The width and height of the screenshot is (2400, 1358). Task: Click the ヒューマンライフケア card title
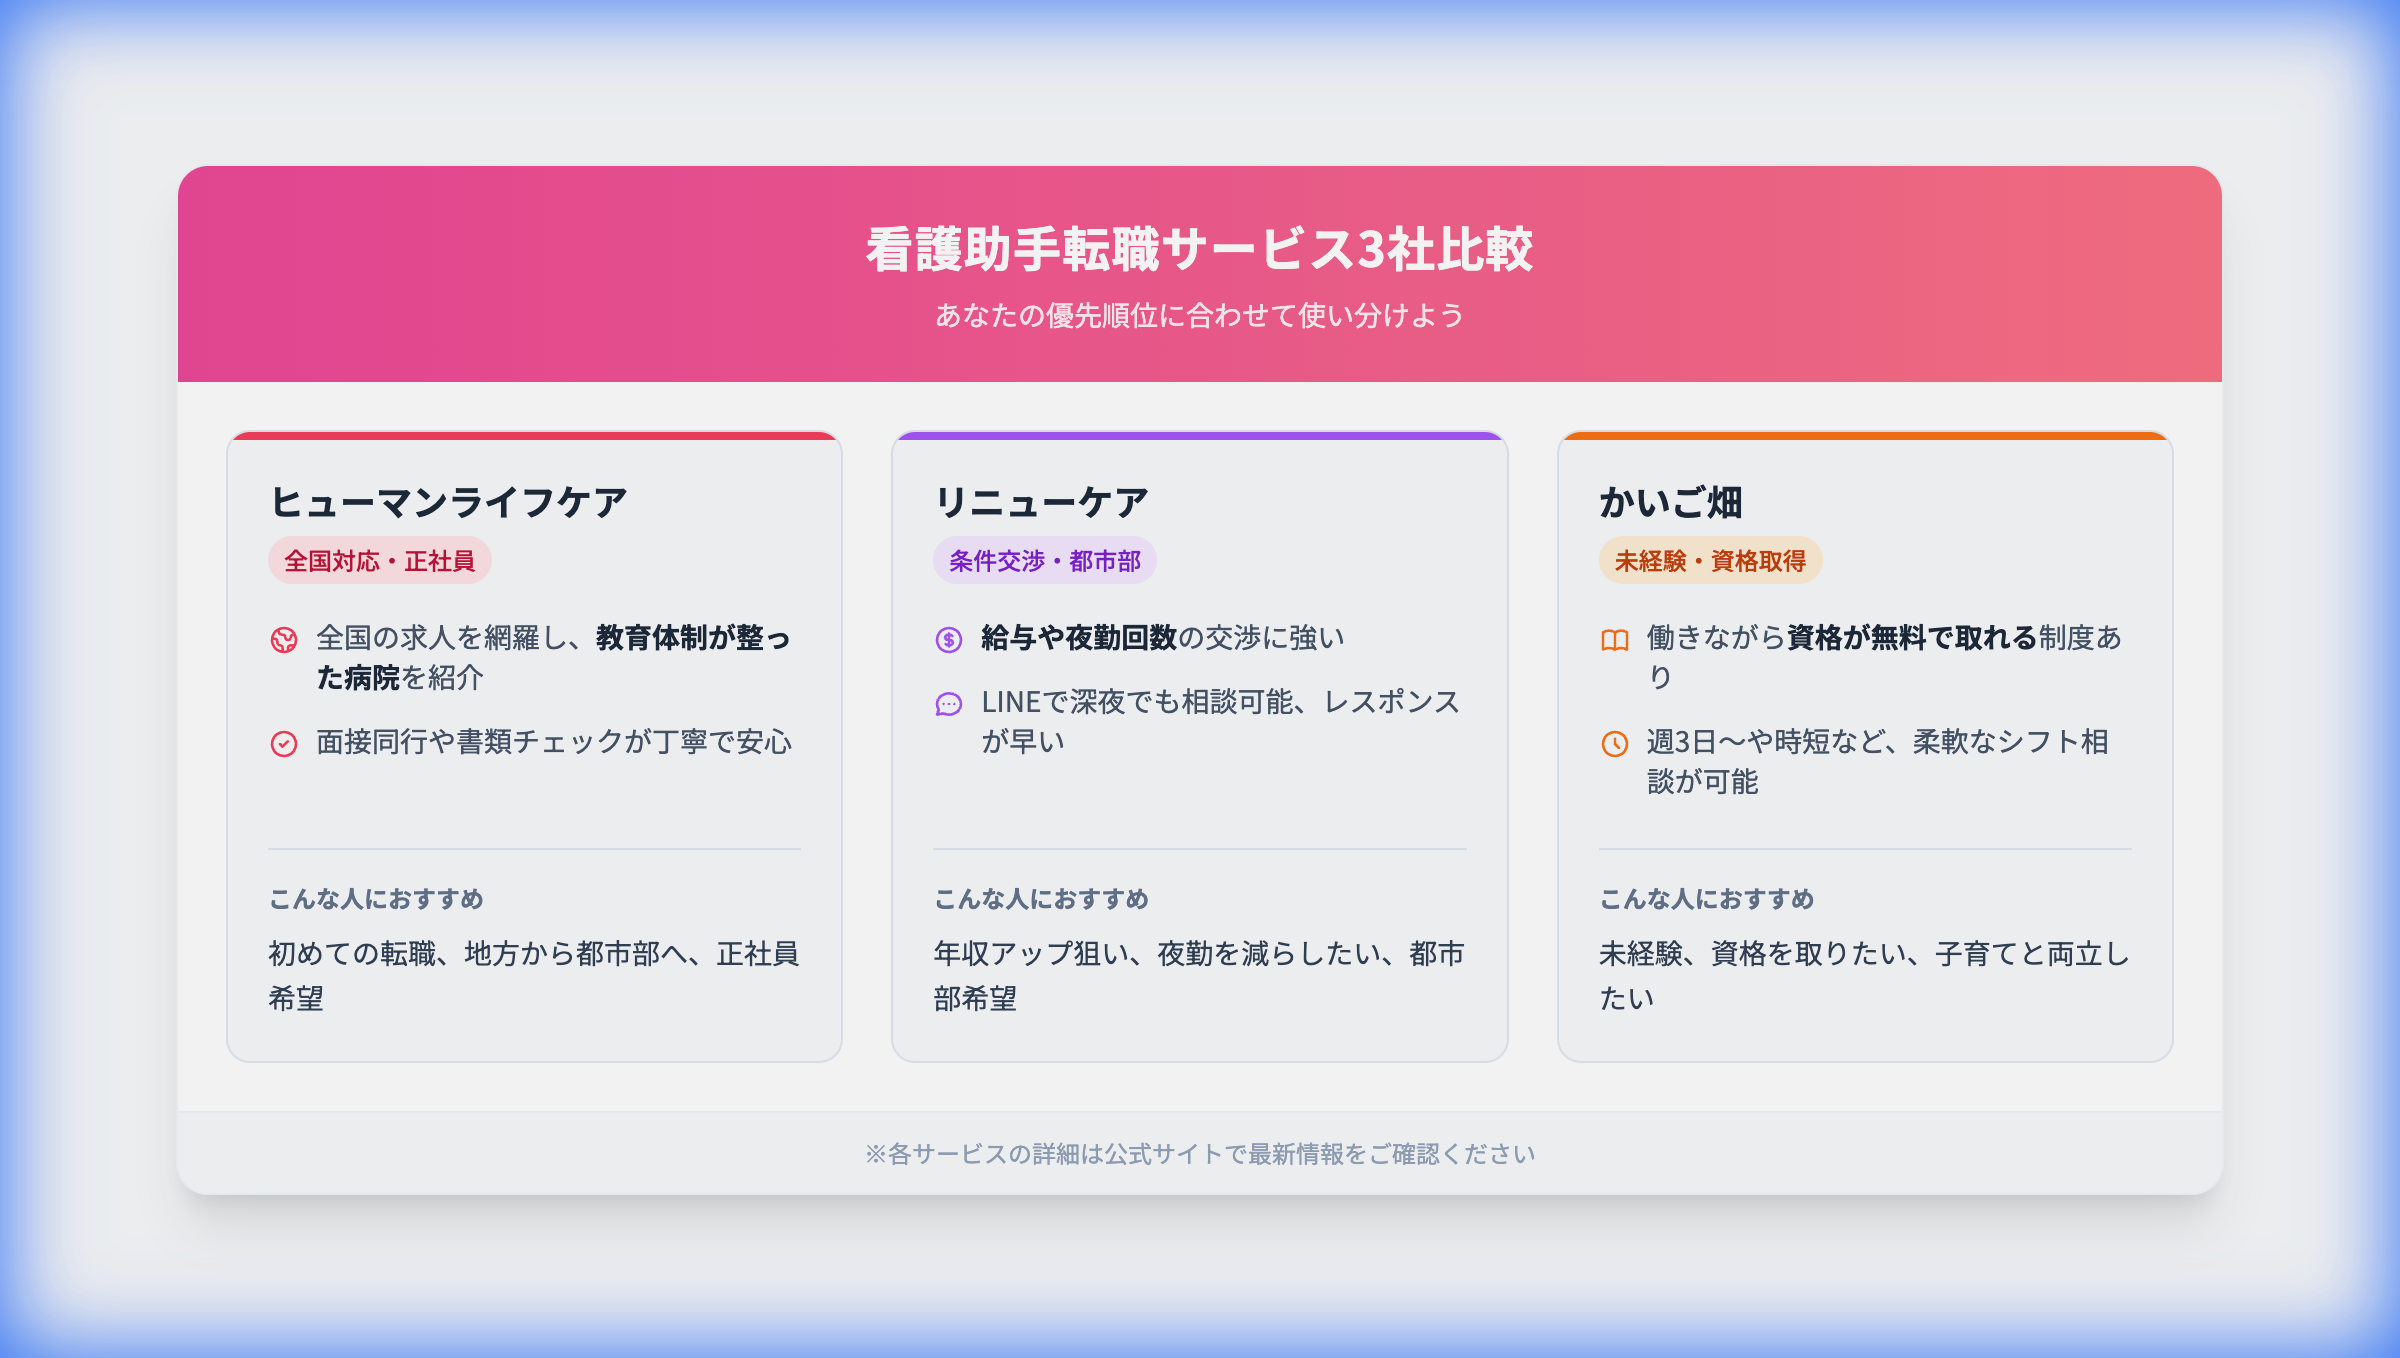[449, 502]
